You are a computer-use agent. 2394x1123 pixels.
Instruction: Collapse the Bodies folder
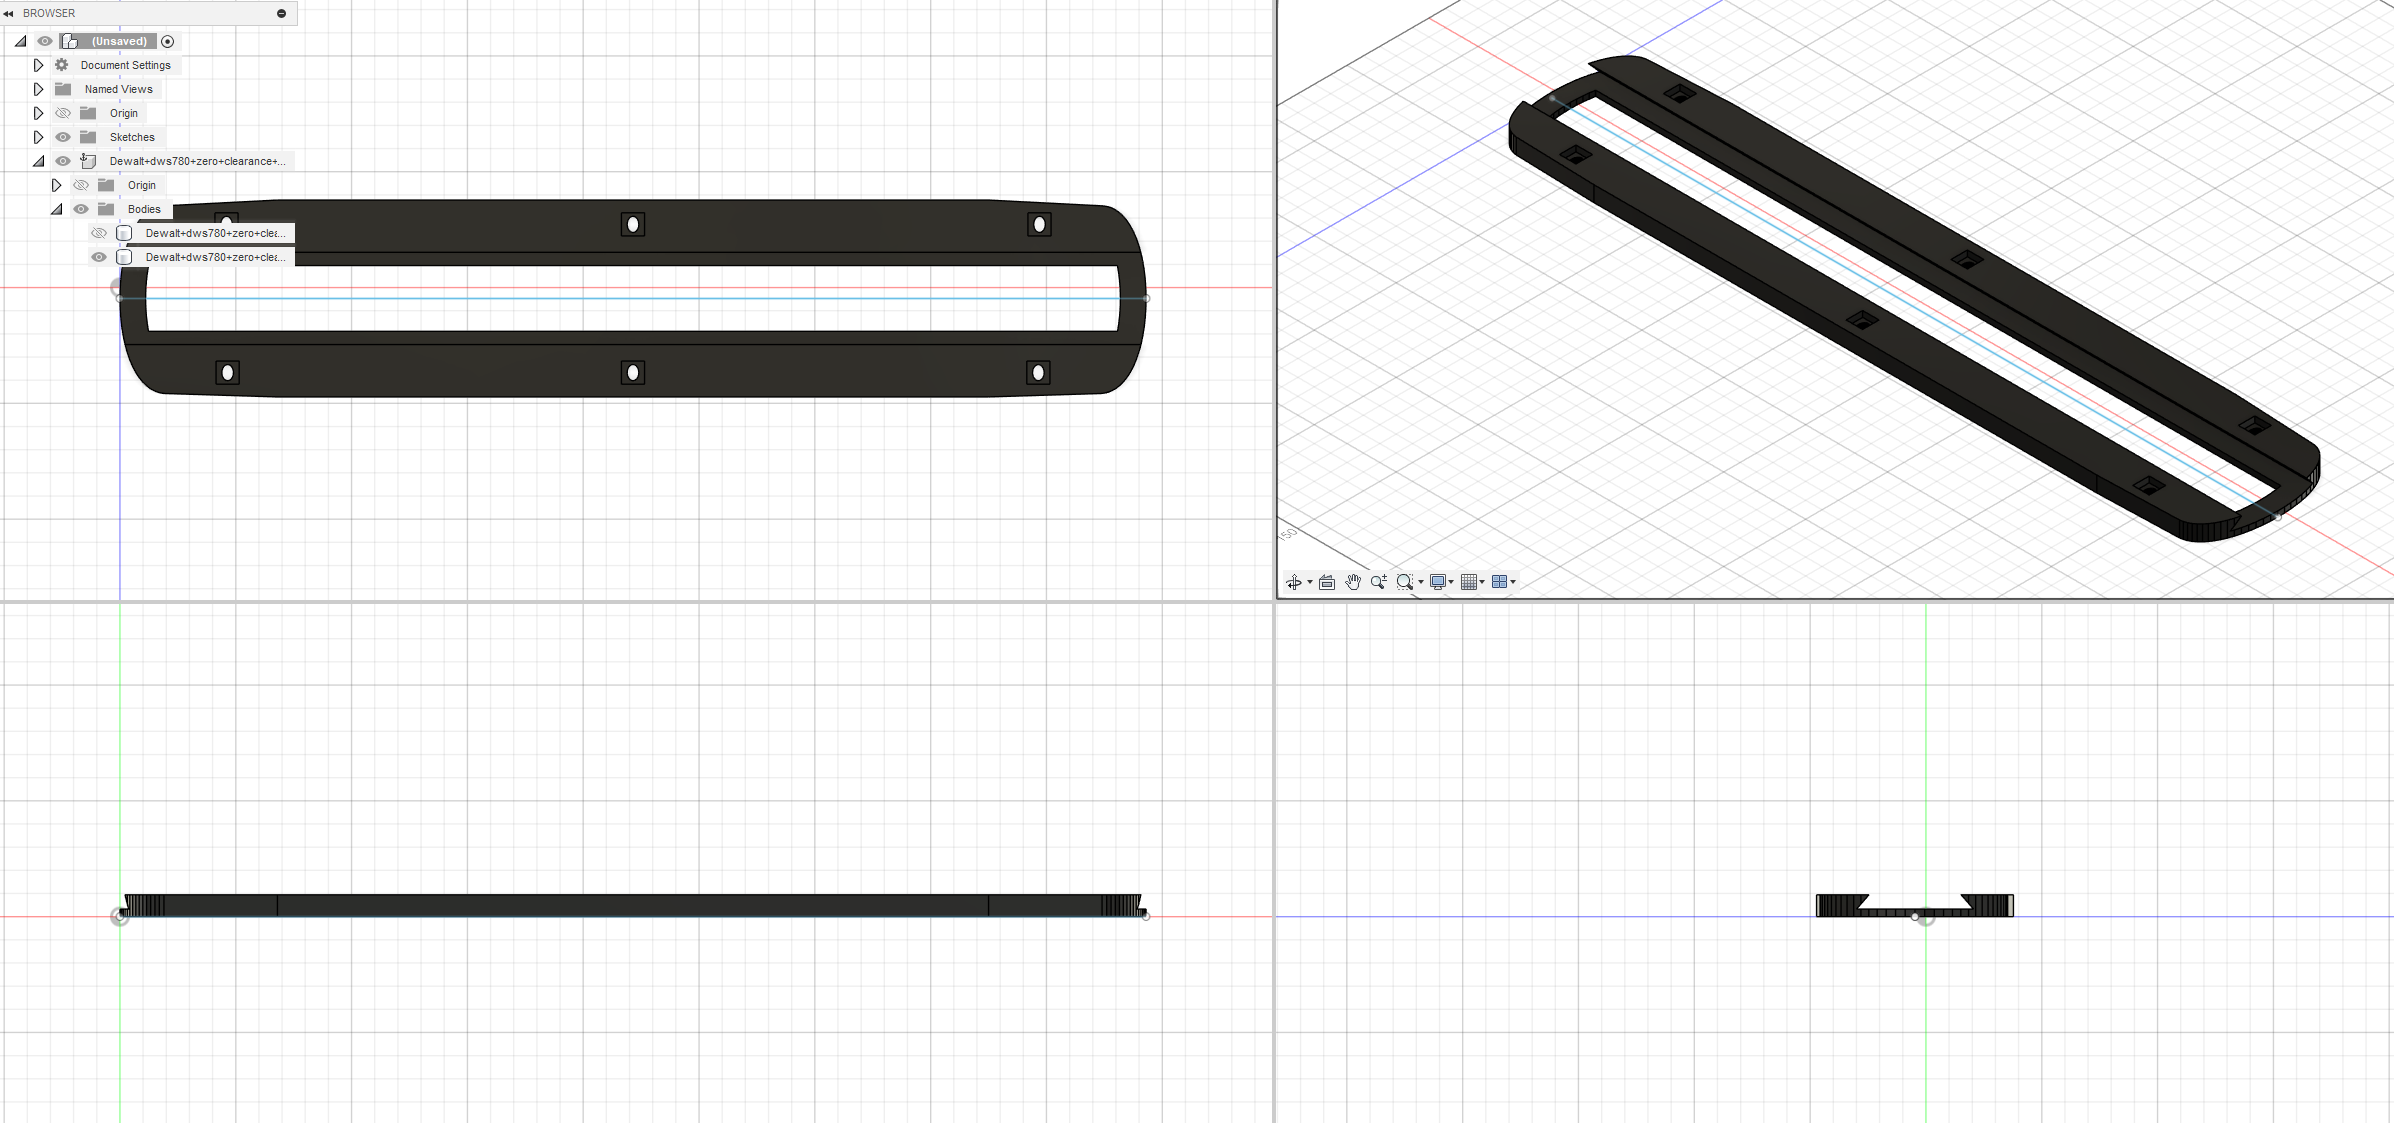[56, 209]
